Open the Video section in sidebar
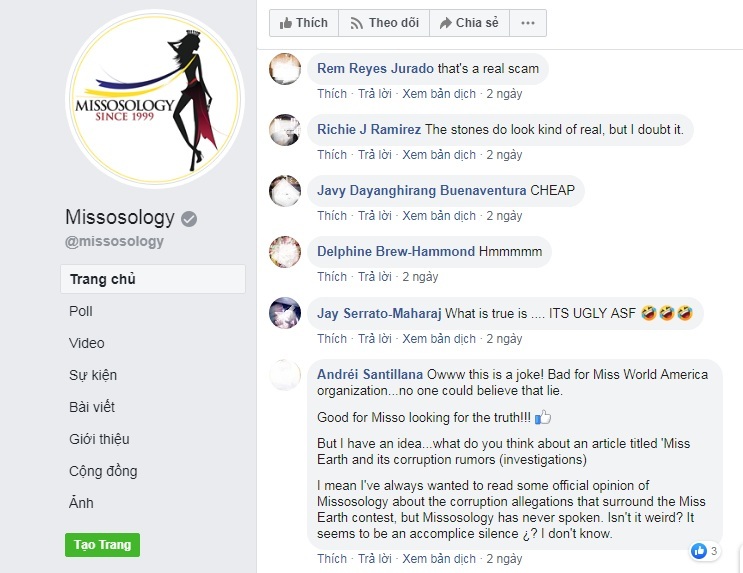This screenshot has width=743, height=573. click(87, 343)
